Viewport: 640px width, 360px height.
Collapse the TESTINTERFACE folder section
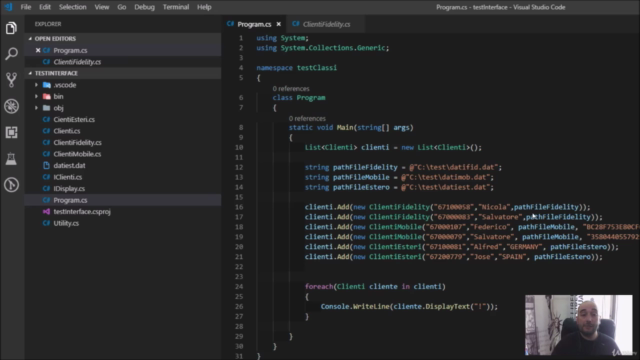pyautogui.click(x=123, y=73)
